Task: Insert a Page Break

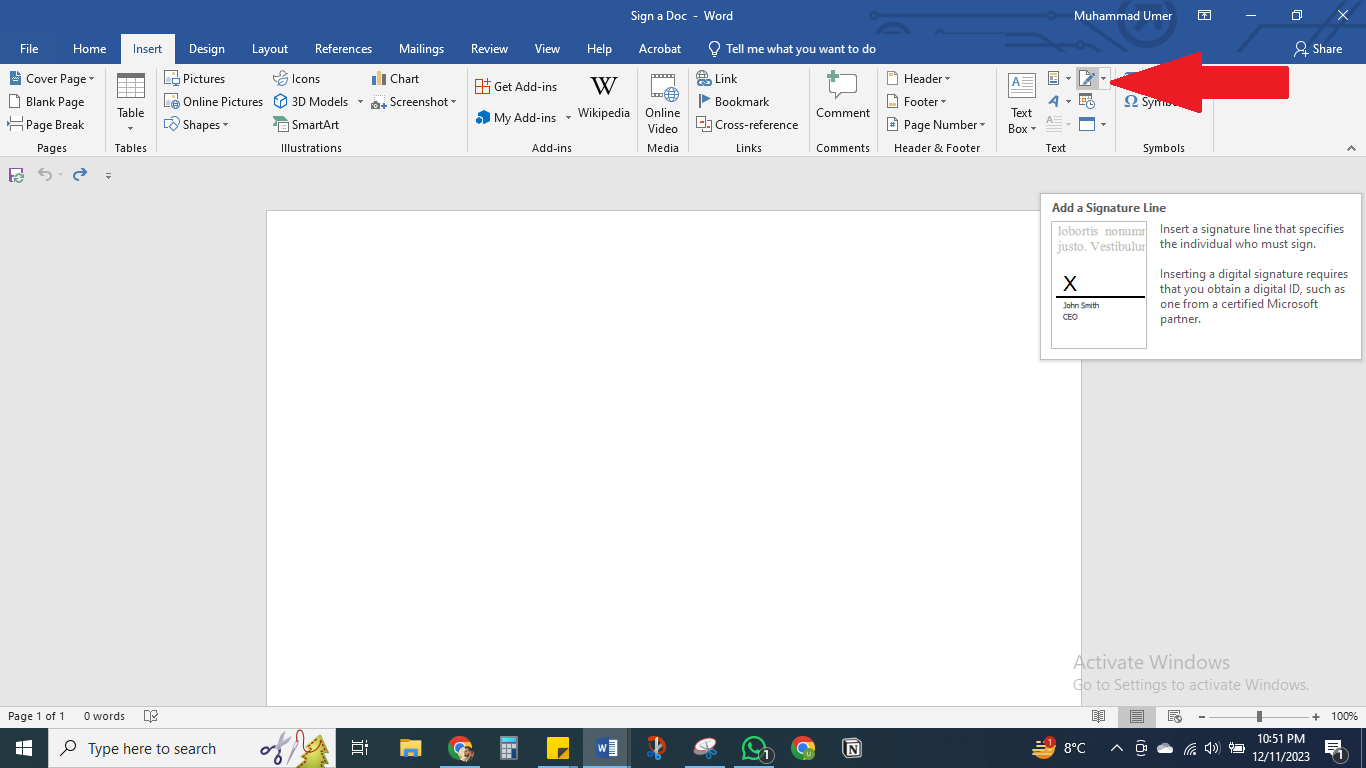Action: tap(46, 124)
